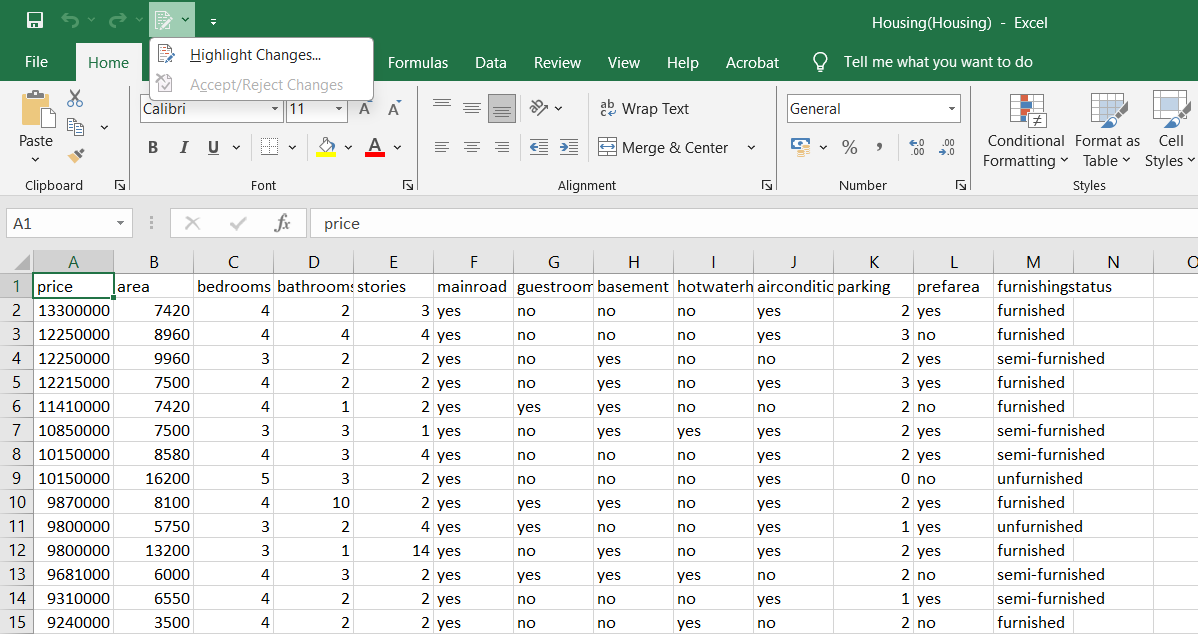
Task: Toggle Wrap Text option
Action: pos(644,108)
